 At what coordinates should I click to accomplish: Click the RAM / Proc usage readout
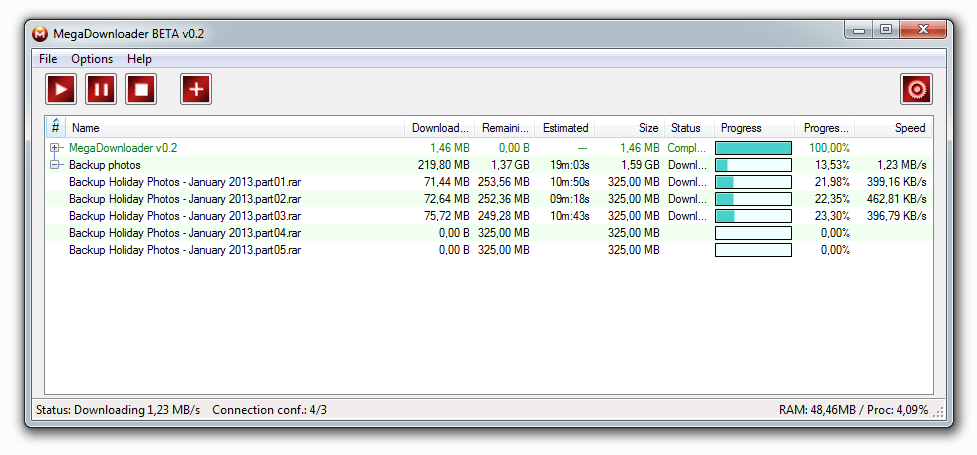pos(854,410)
